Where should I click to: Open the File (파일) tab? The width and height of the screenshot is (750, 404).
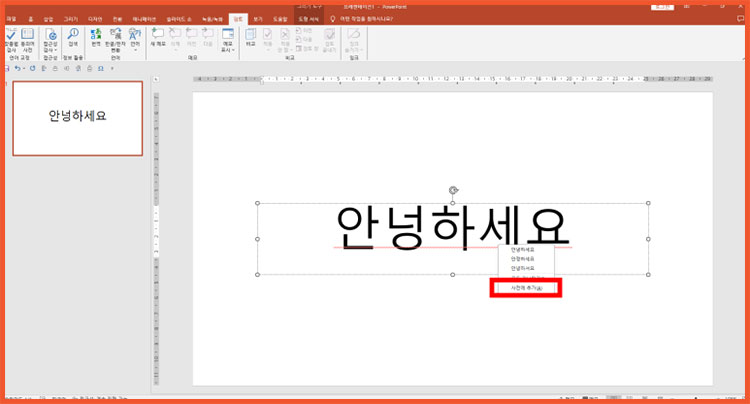[x=11, y=19]
